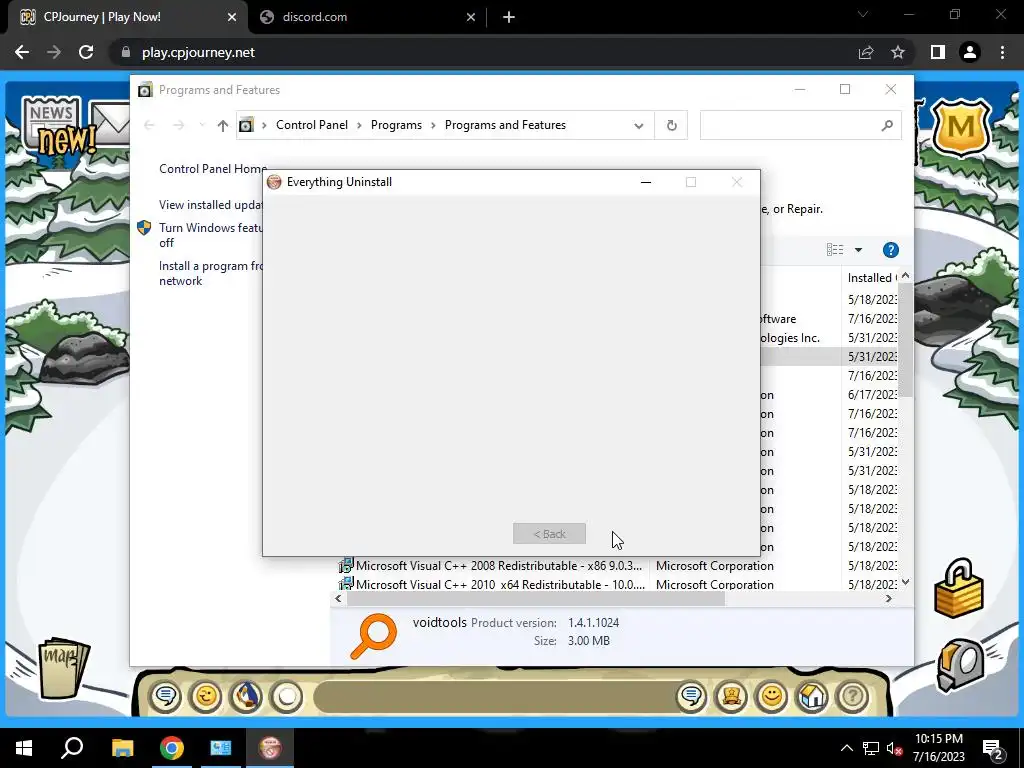Click the network tray icon
The width and height of the screenshot is (1024, 768).
[x=871, y=748]
